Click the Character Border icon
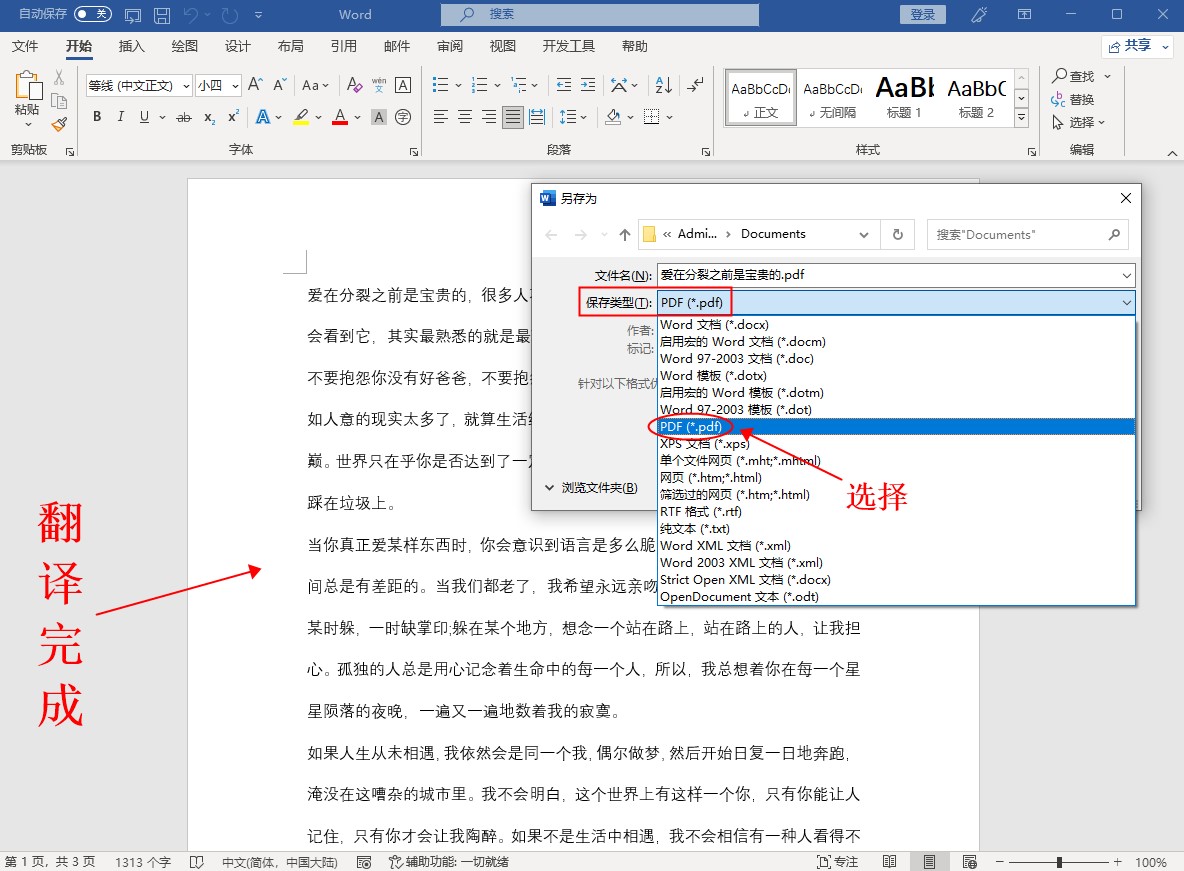 (403, 85)
